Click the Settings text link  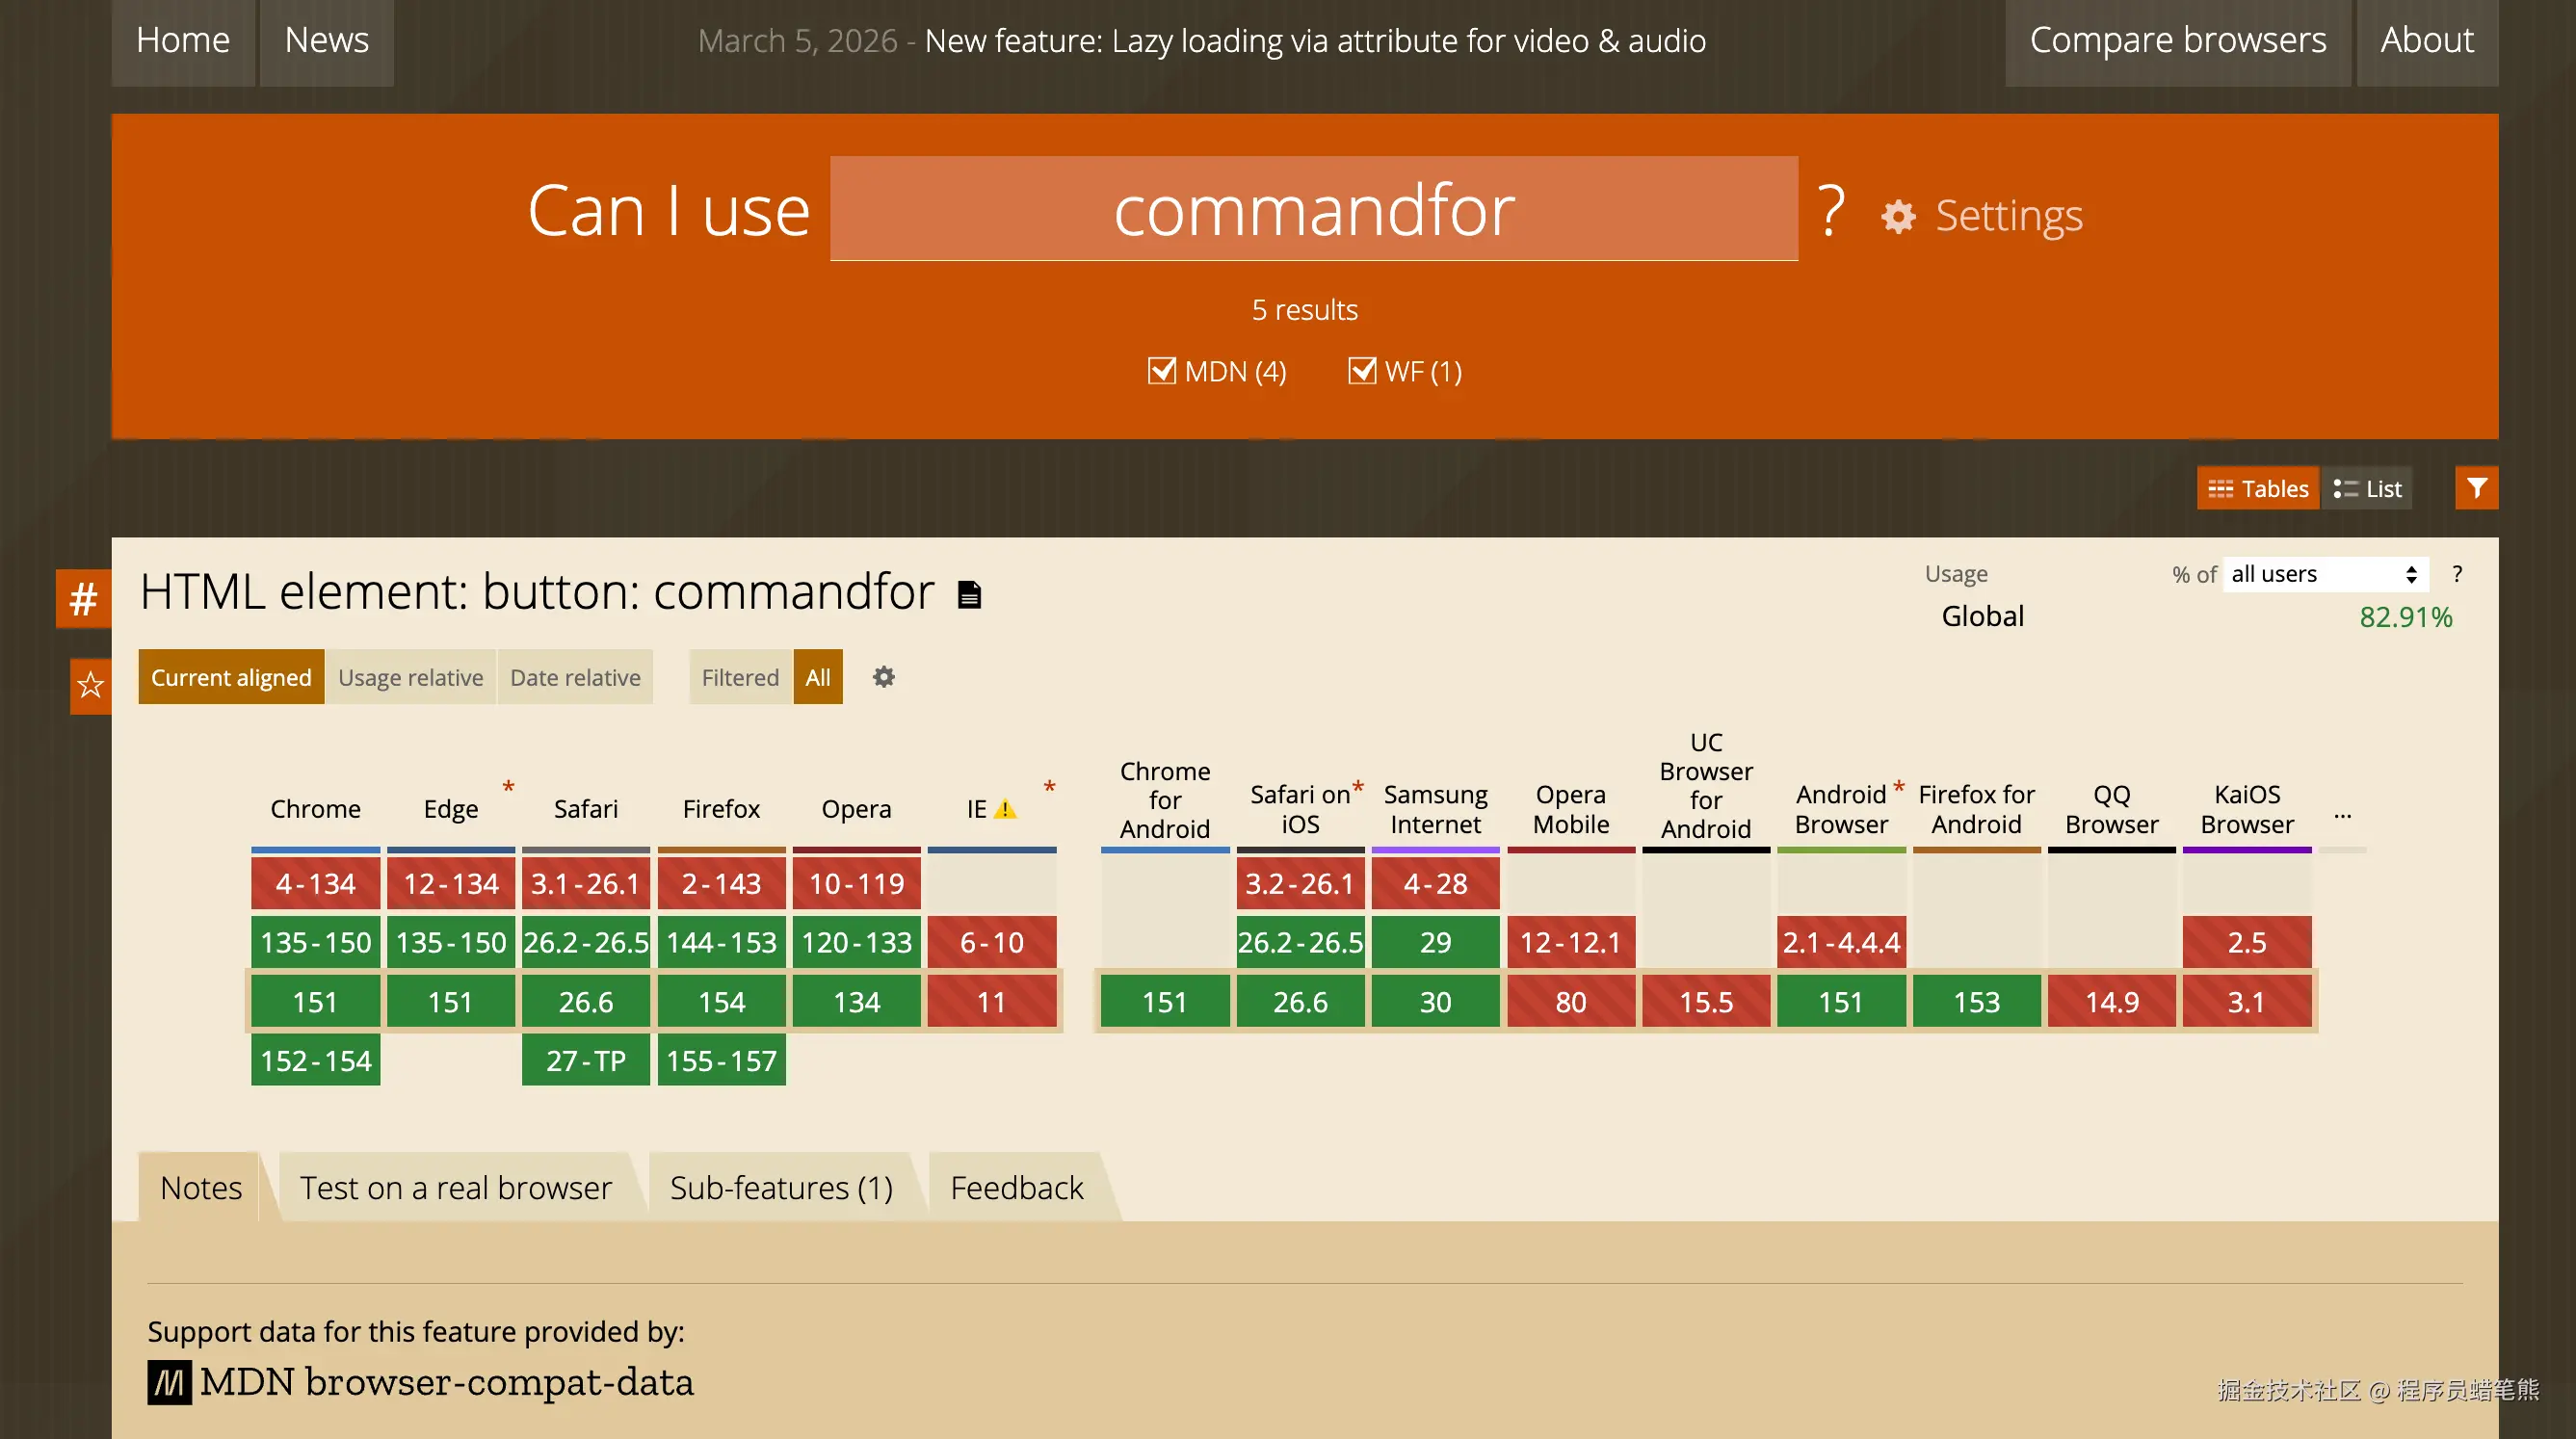click(2009, 216)
